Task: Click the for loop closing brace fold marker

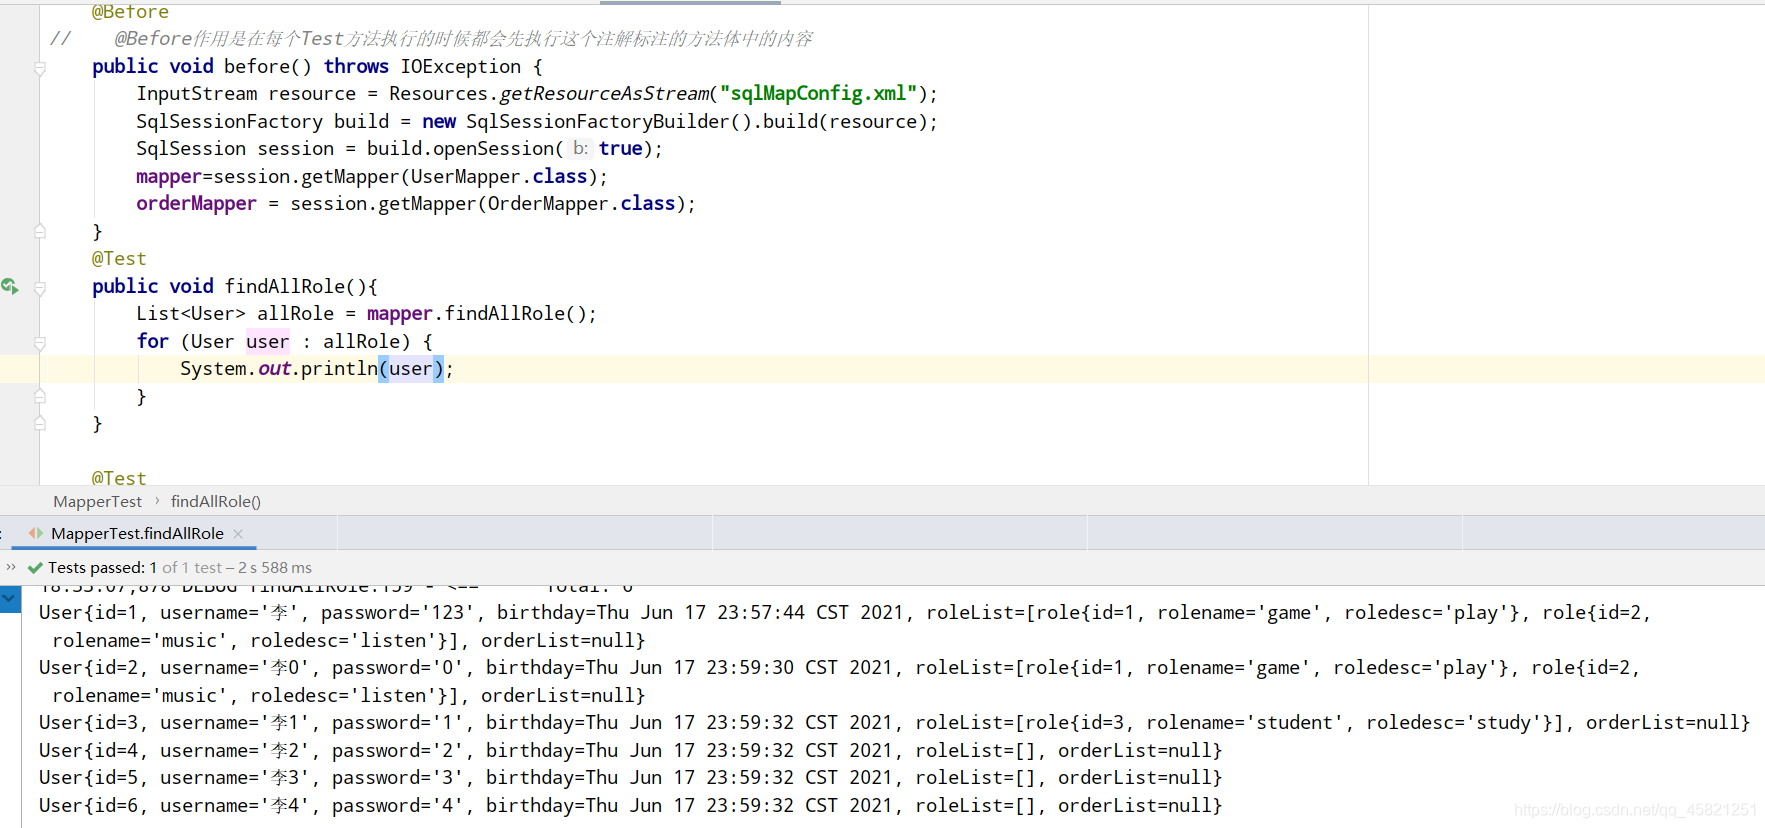Action: 40,396
